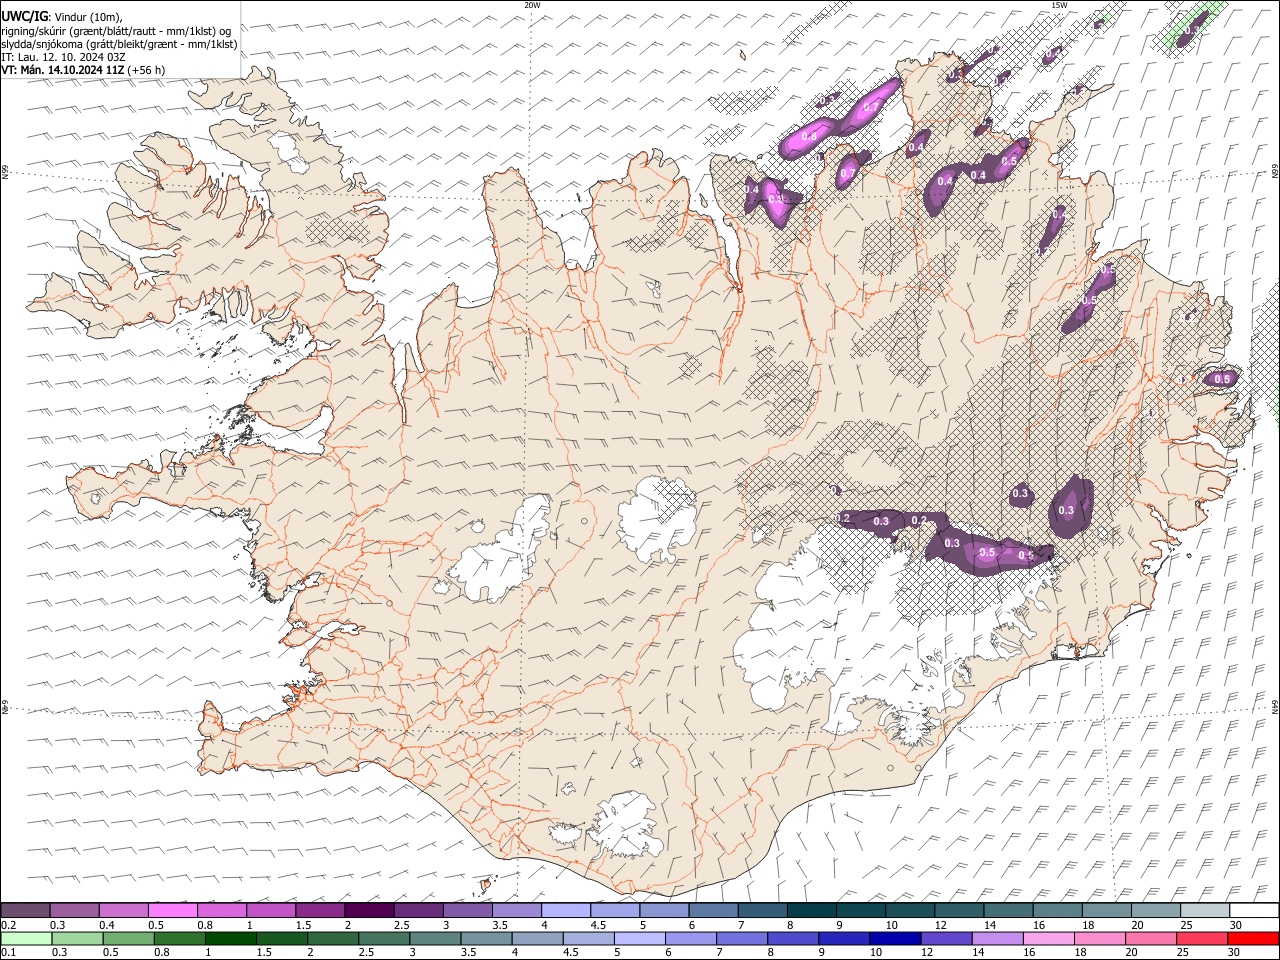Click the 'VT: Mán. 14.10.2024 11Z (+56 h)' line
This screenshot has width=1280, height=960.
pyautogui.click(x=83, y=70)
